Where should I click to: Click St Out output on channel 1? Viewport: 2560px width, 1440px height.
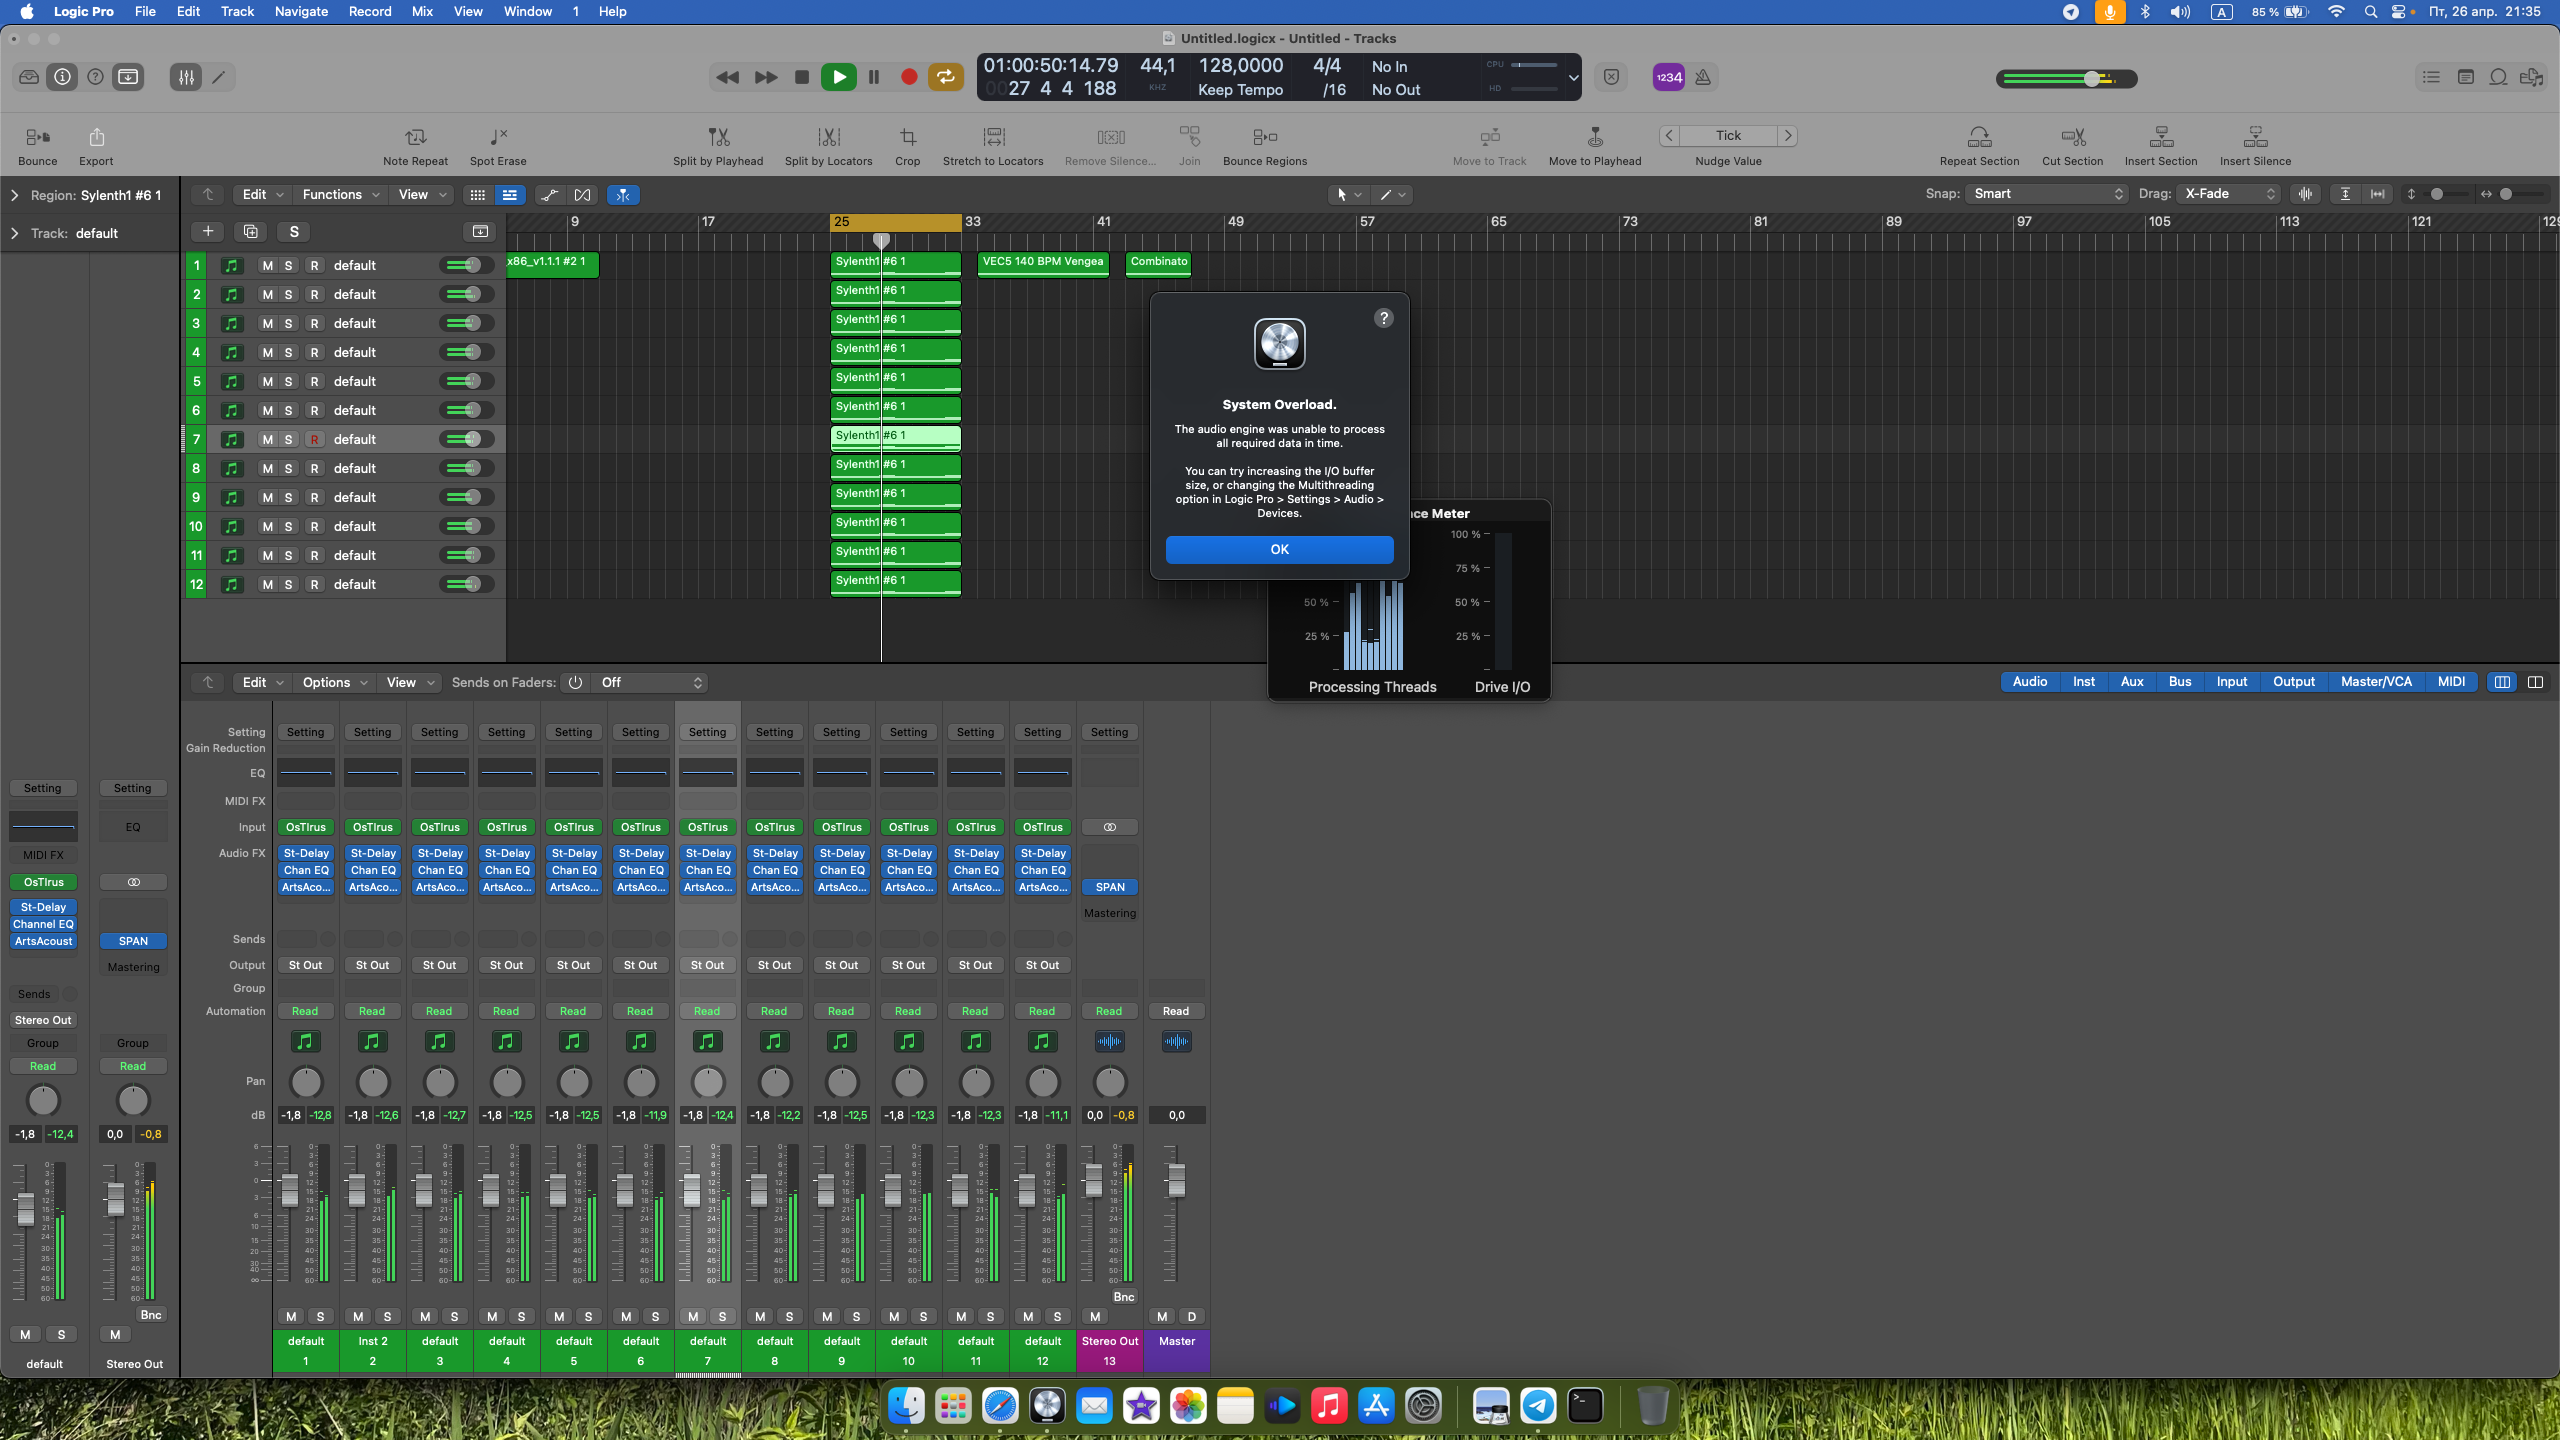click(305, 965)
